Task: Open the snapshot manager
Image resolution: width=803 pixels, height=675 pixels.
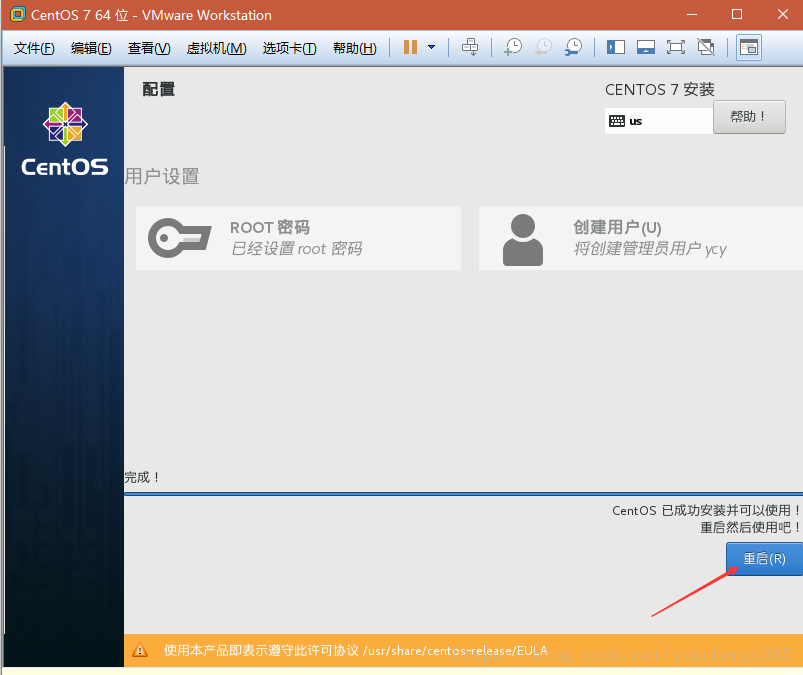Action: pyautogui.click(x=573, y=48)
